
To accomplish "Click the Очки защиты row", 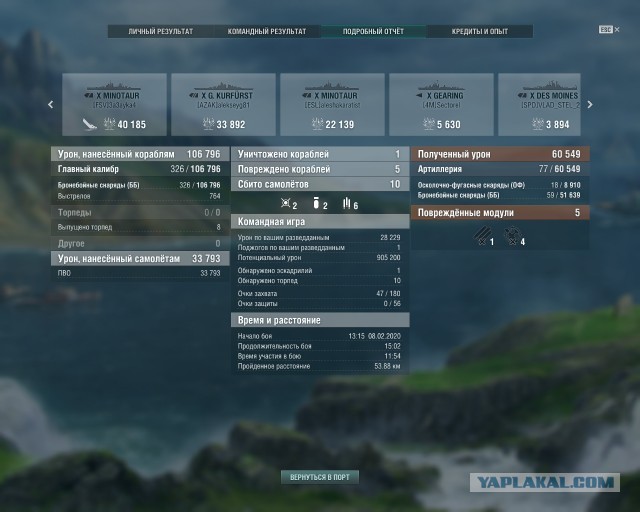I will coord(320,303).
